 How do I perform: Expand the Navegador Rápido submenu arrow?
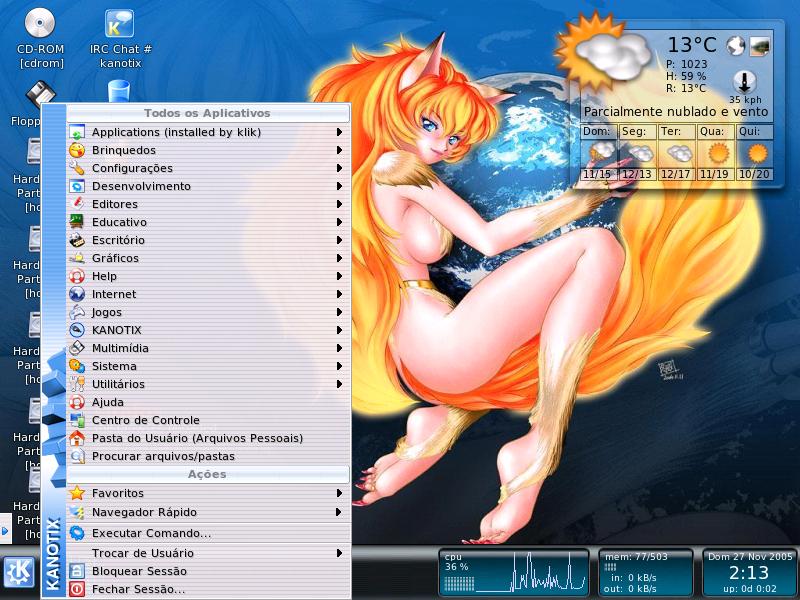tap(339, 512)
